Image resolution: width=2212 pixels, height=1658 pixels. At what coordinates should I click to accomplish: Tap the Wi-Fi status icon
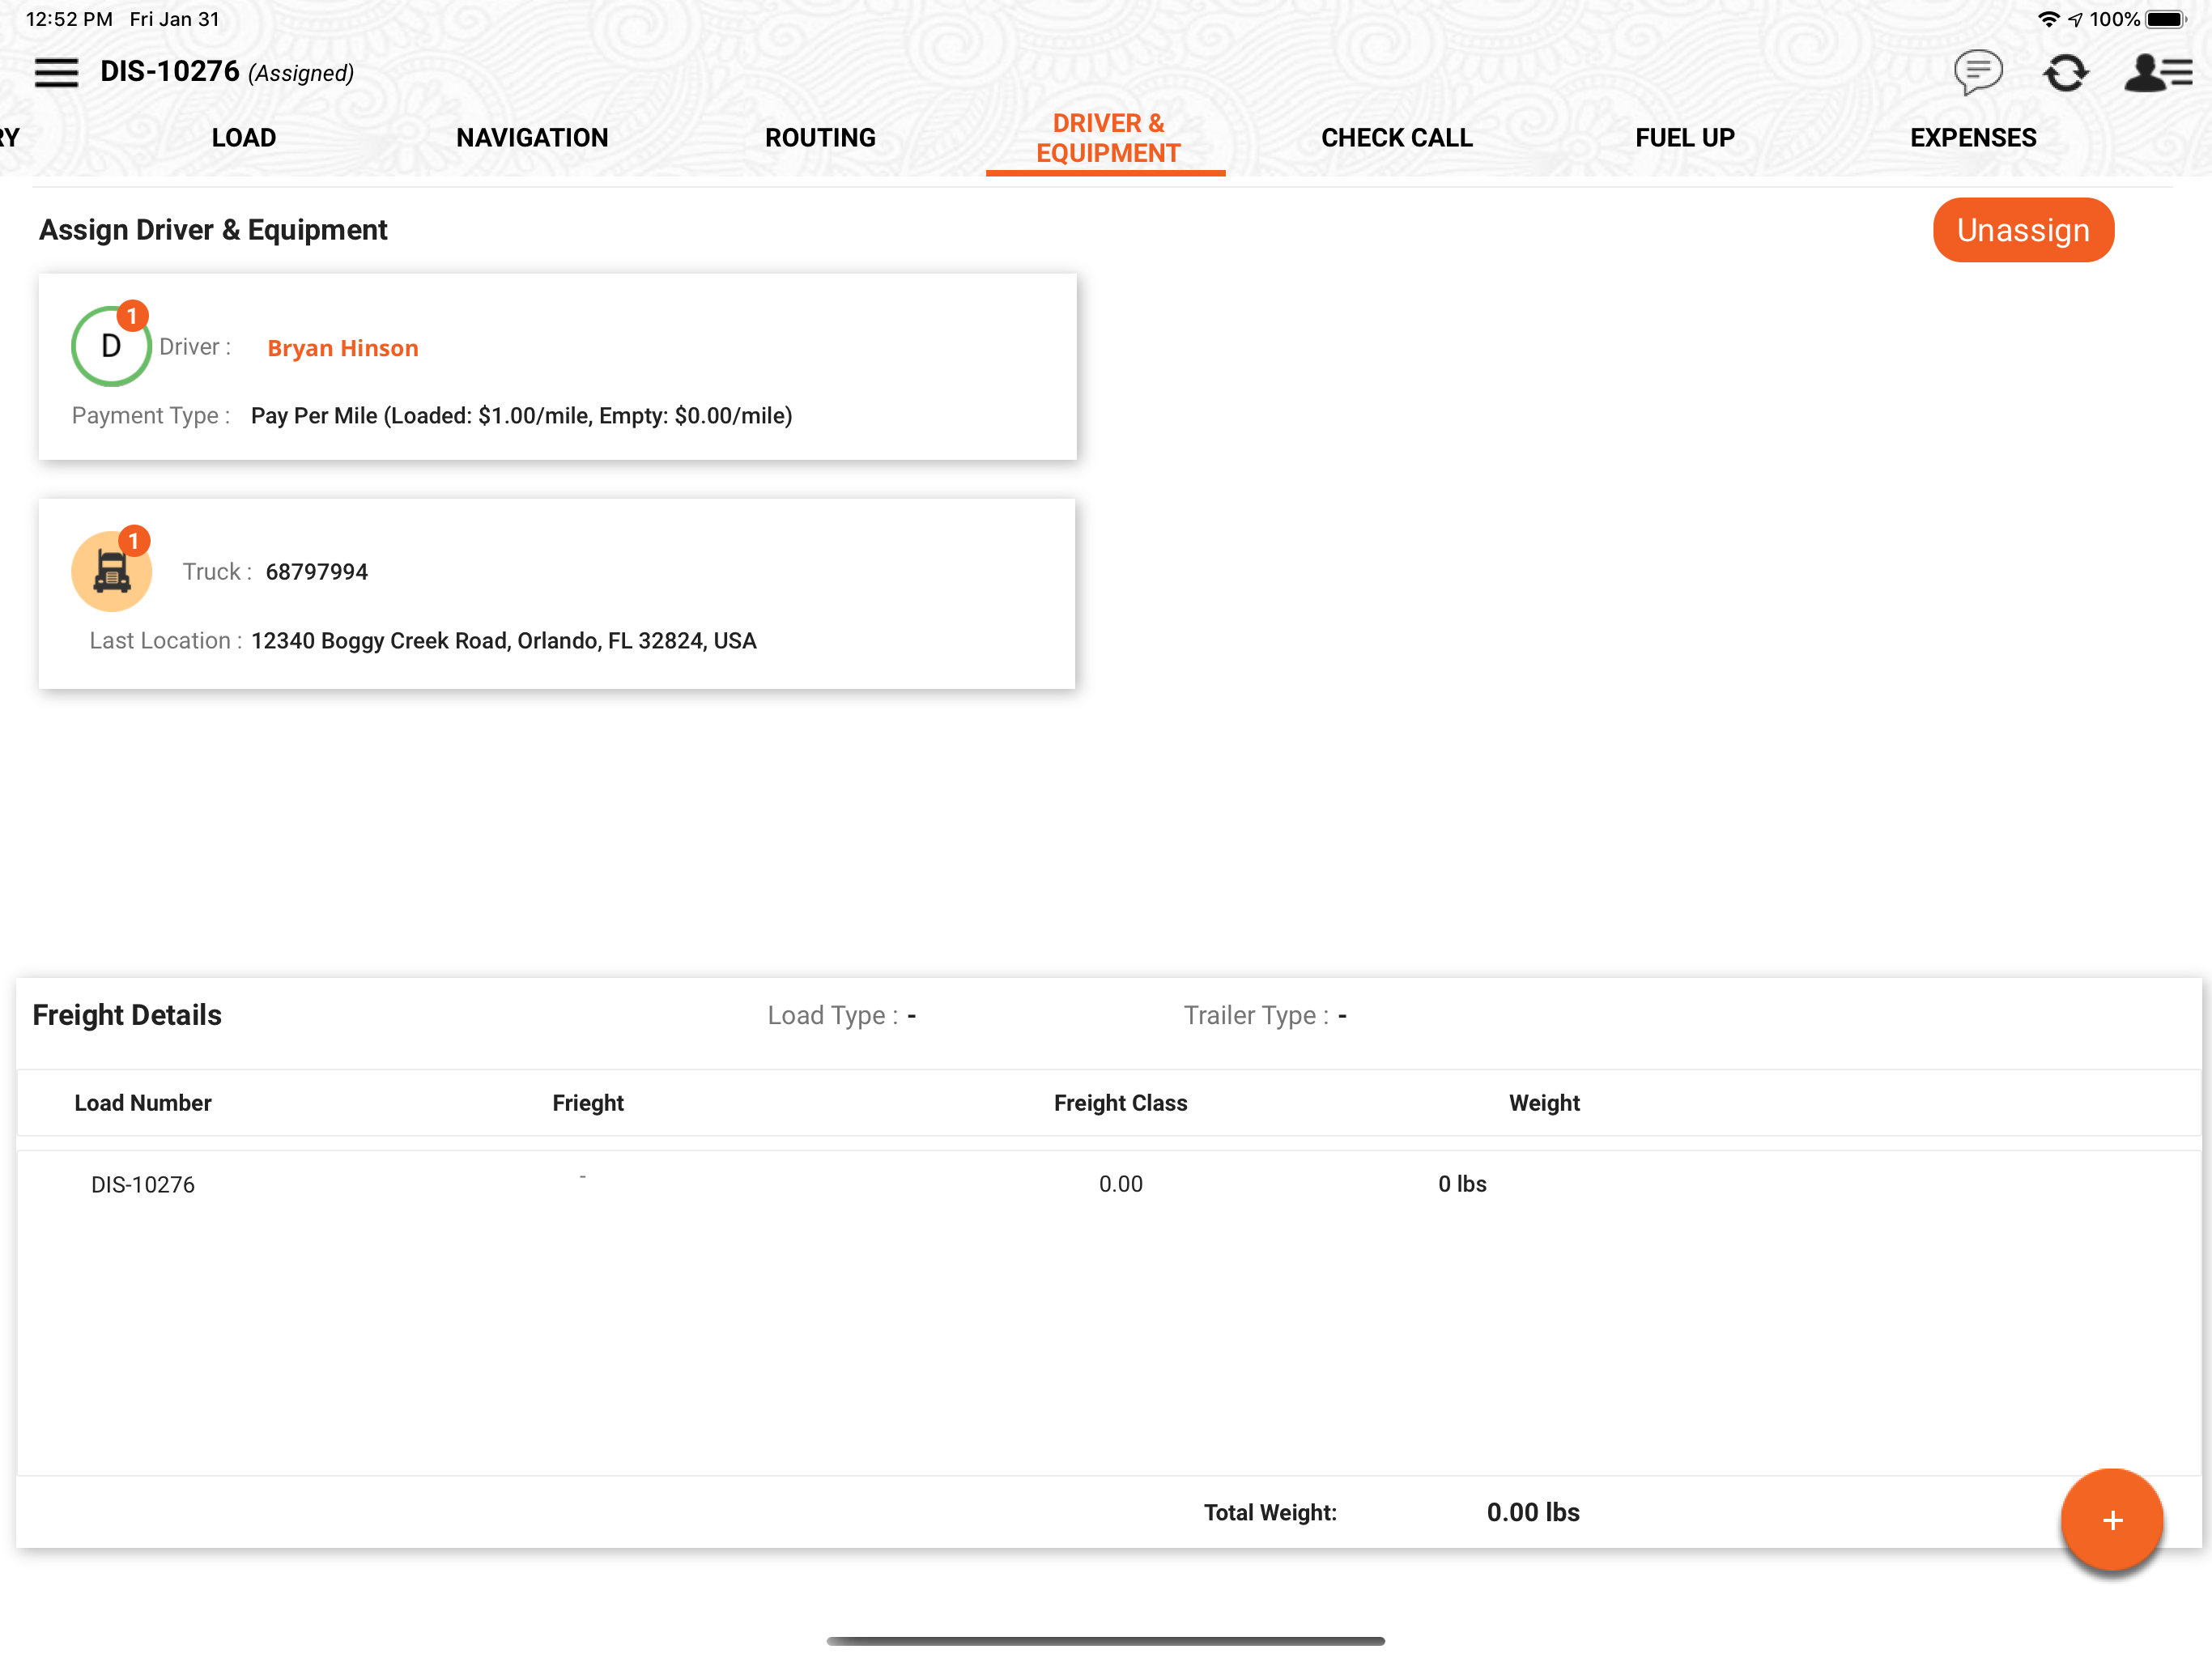tap(2048, 19)
